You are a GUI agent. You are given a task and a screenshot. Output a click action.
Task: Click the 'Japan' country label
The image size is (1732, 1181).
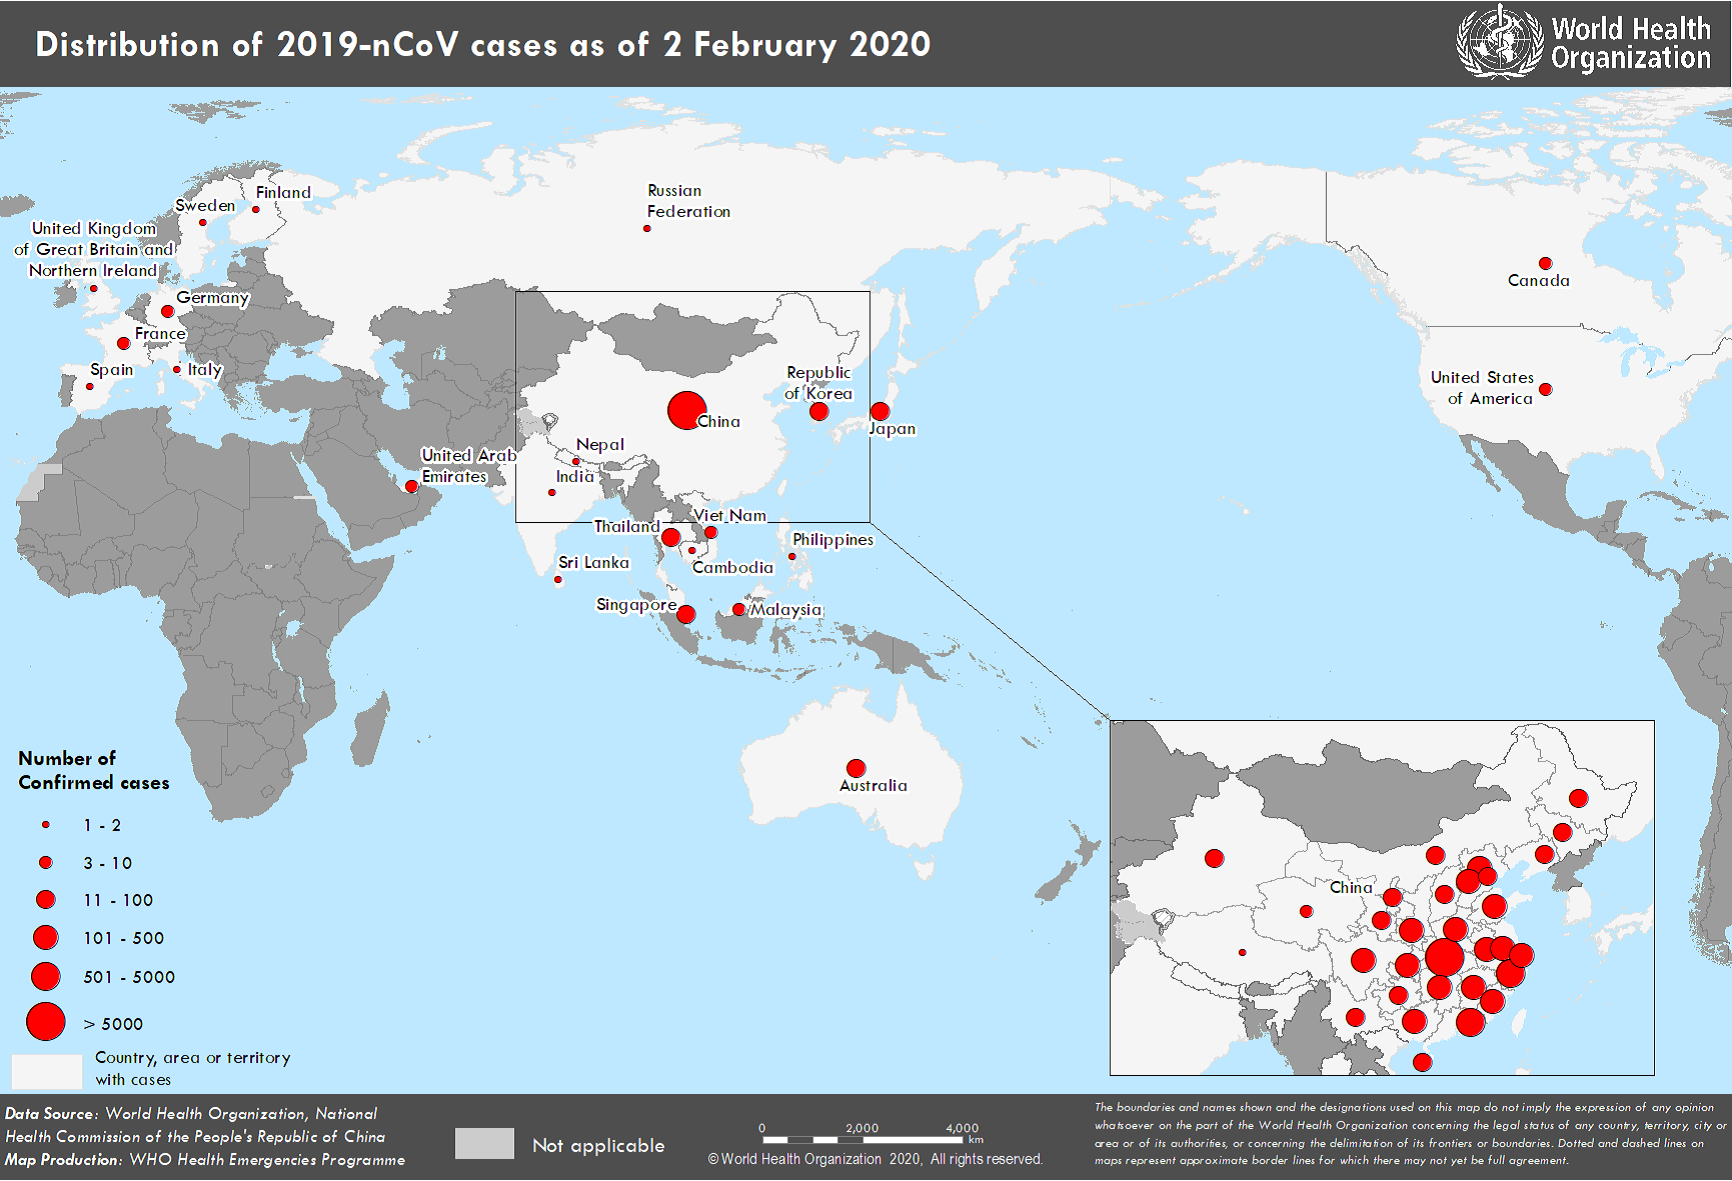[x=892, y=428]
